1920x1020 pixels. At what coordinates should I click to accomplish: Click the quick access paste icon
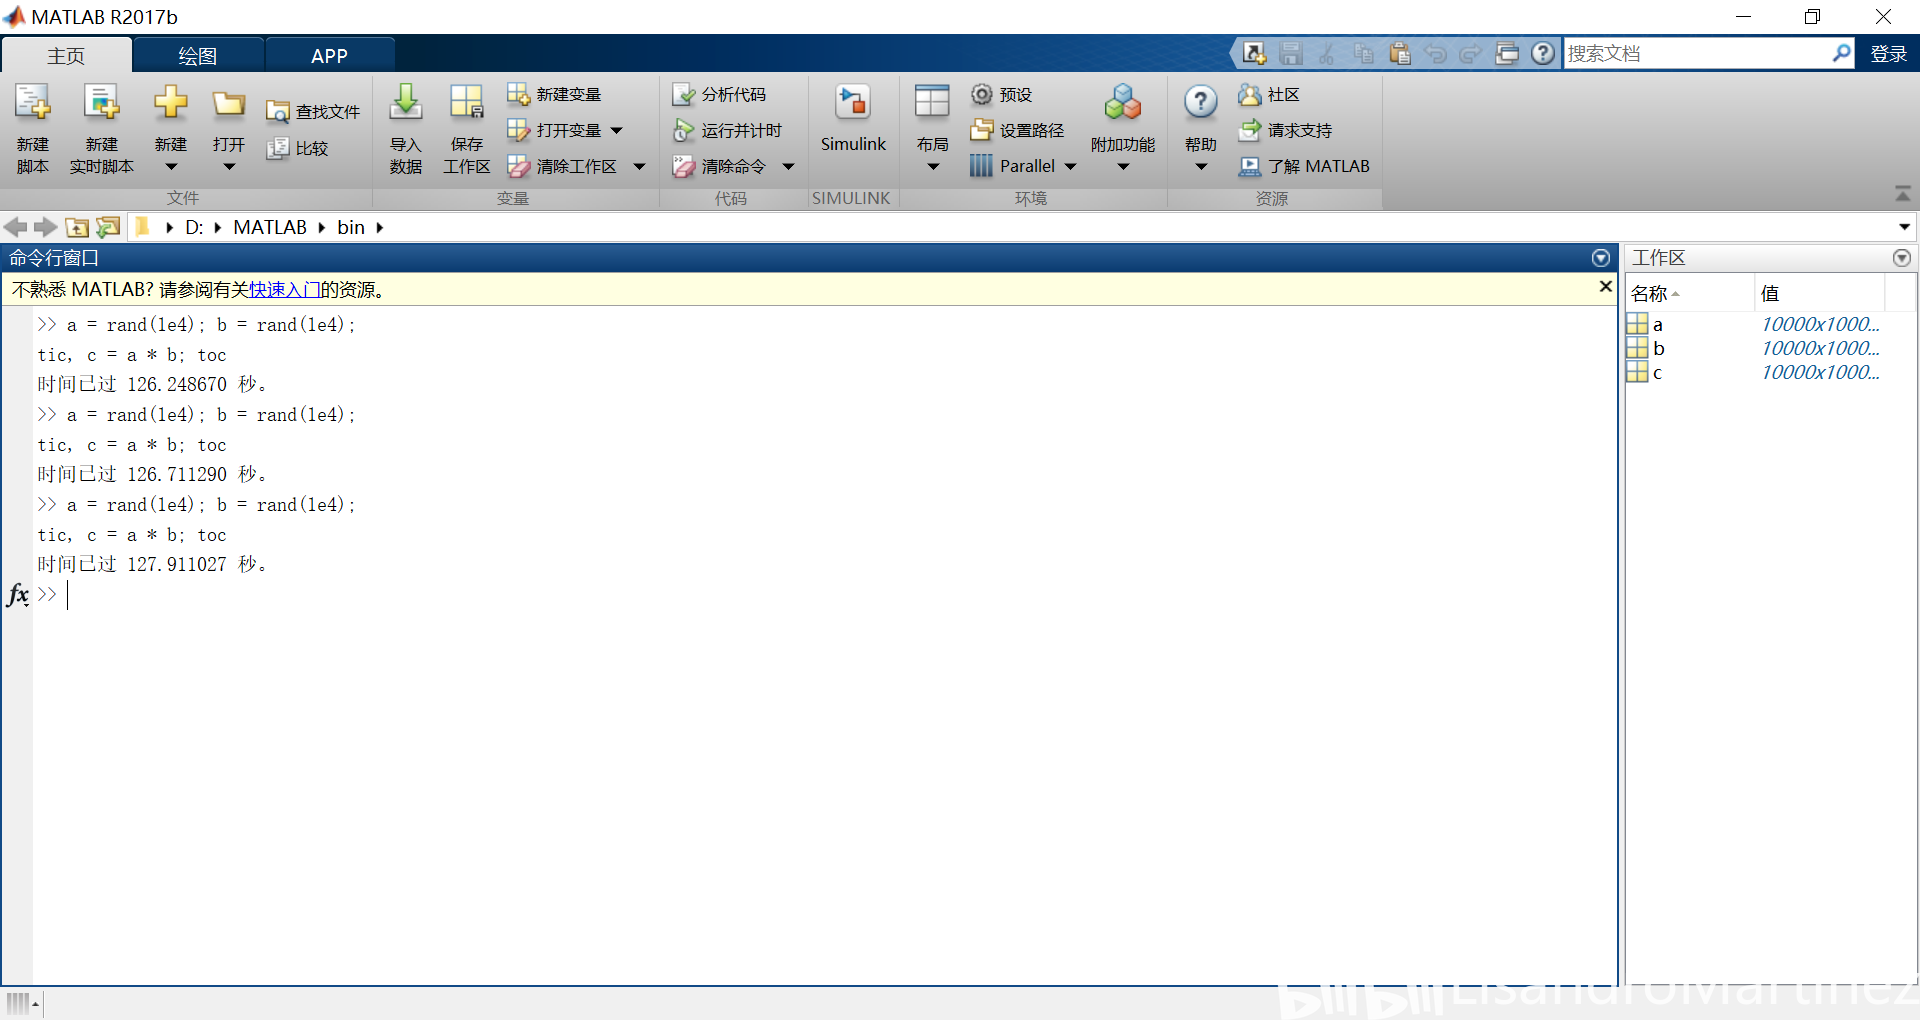1400,53
